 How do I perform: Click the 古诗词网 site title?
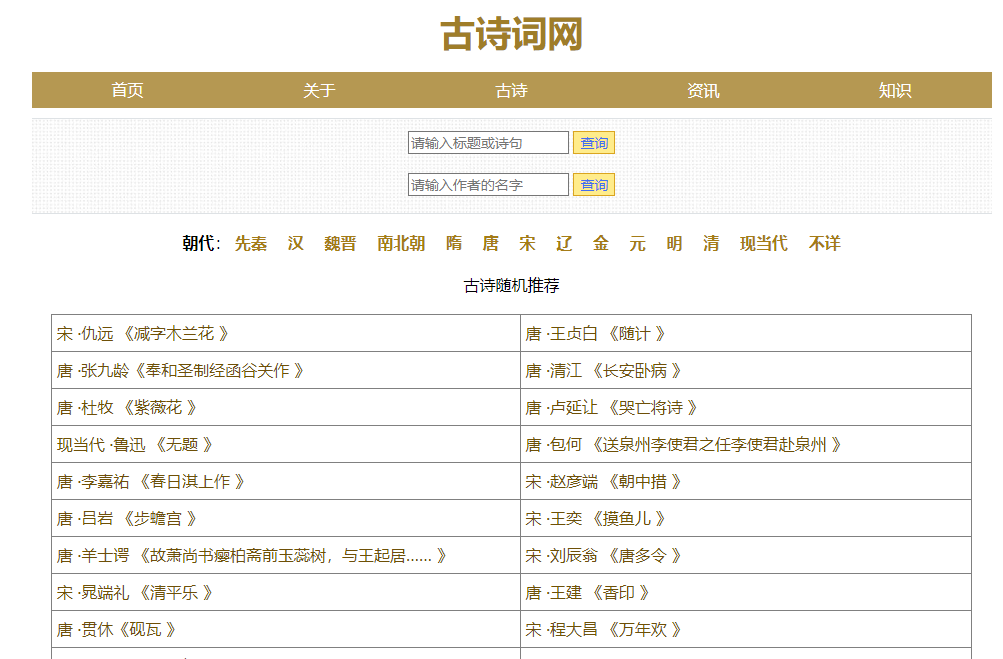point(511,35)
